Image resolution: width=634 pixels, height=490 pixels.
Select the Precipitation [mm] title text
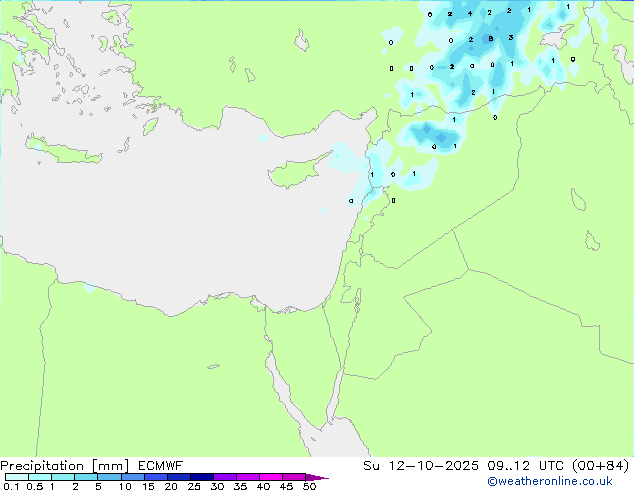(65, 466)
